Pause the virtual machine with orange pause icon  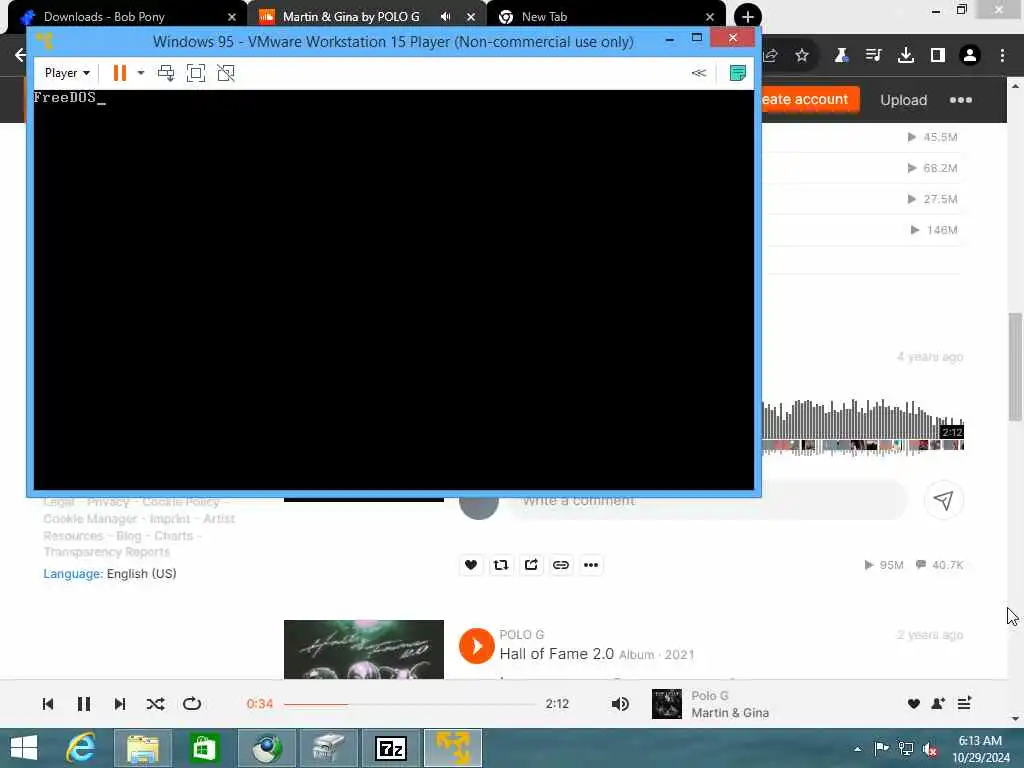tap(120, 73)
